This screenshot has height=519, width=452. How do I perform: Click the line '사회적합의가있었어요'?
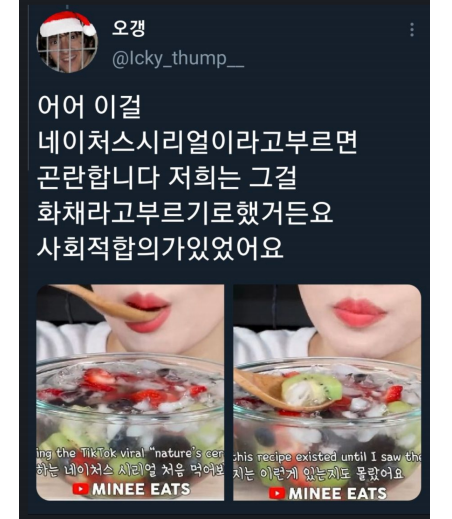coord(160,248)
